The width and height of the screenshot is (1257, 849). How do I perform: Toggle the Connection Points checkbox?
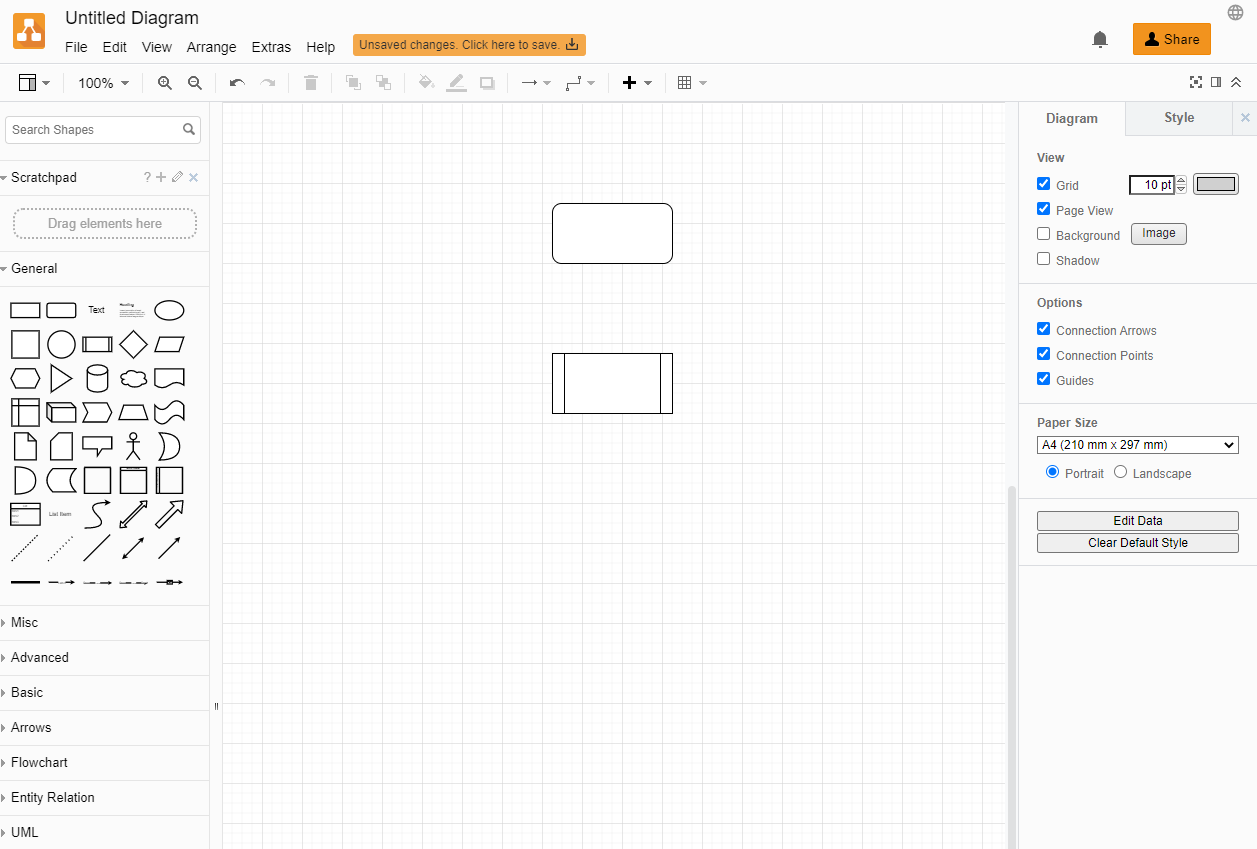[x=1044, y=354]
